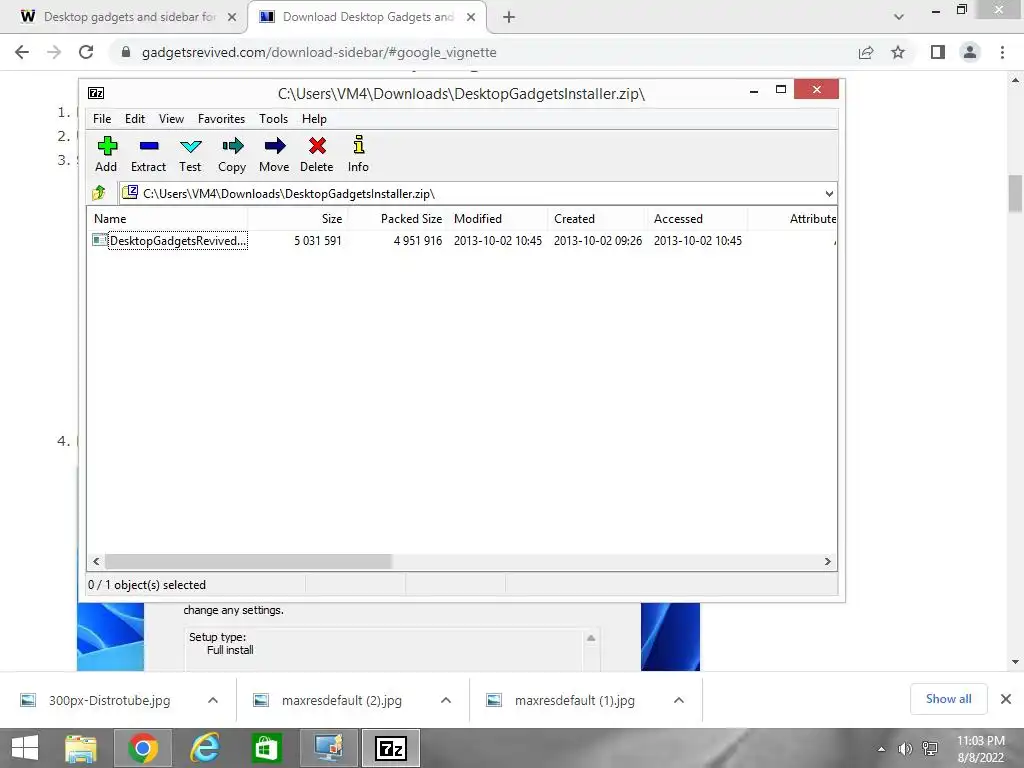Open the Tools menu
The width and height of the screenshot is (1024, 768).
pyautogui.click(x=273, y=119)
